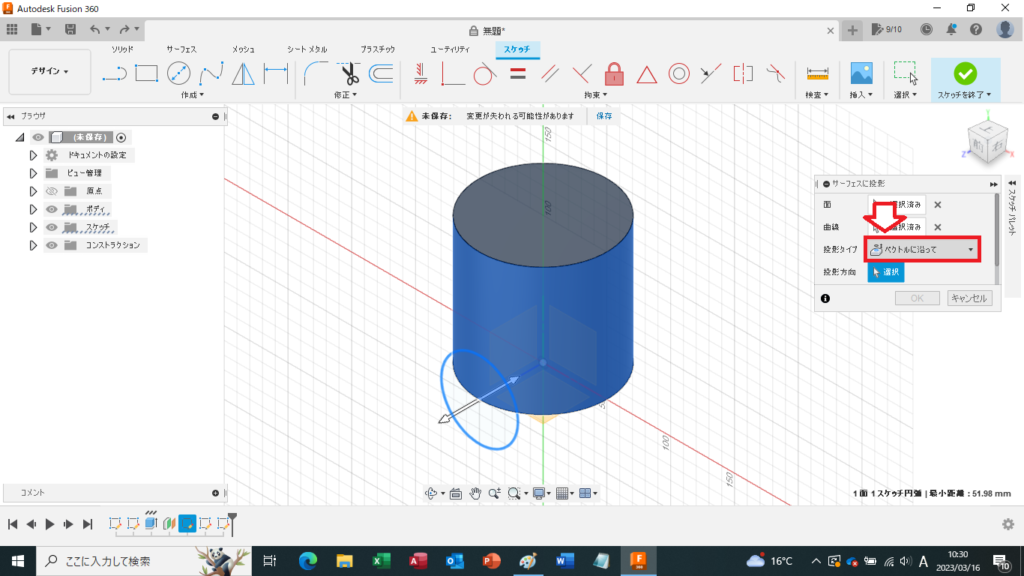Open the Modify panel dropdown
Viewport: 1024px width, 576px height.
[x=345, y=95]
